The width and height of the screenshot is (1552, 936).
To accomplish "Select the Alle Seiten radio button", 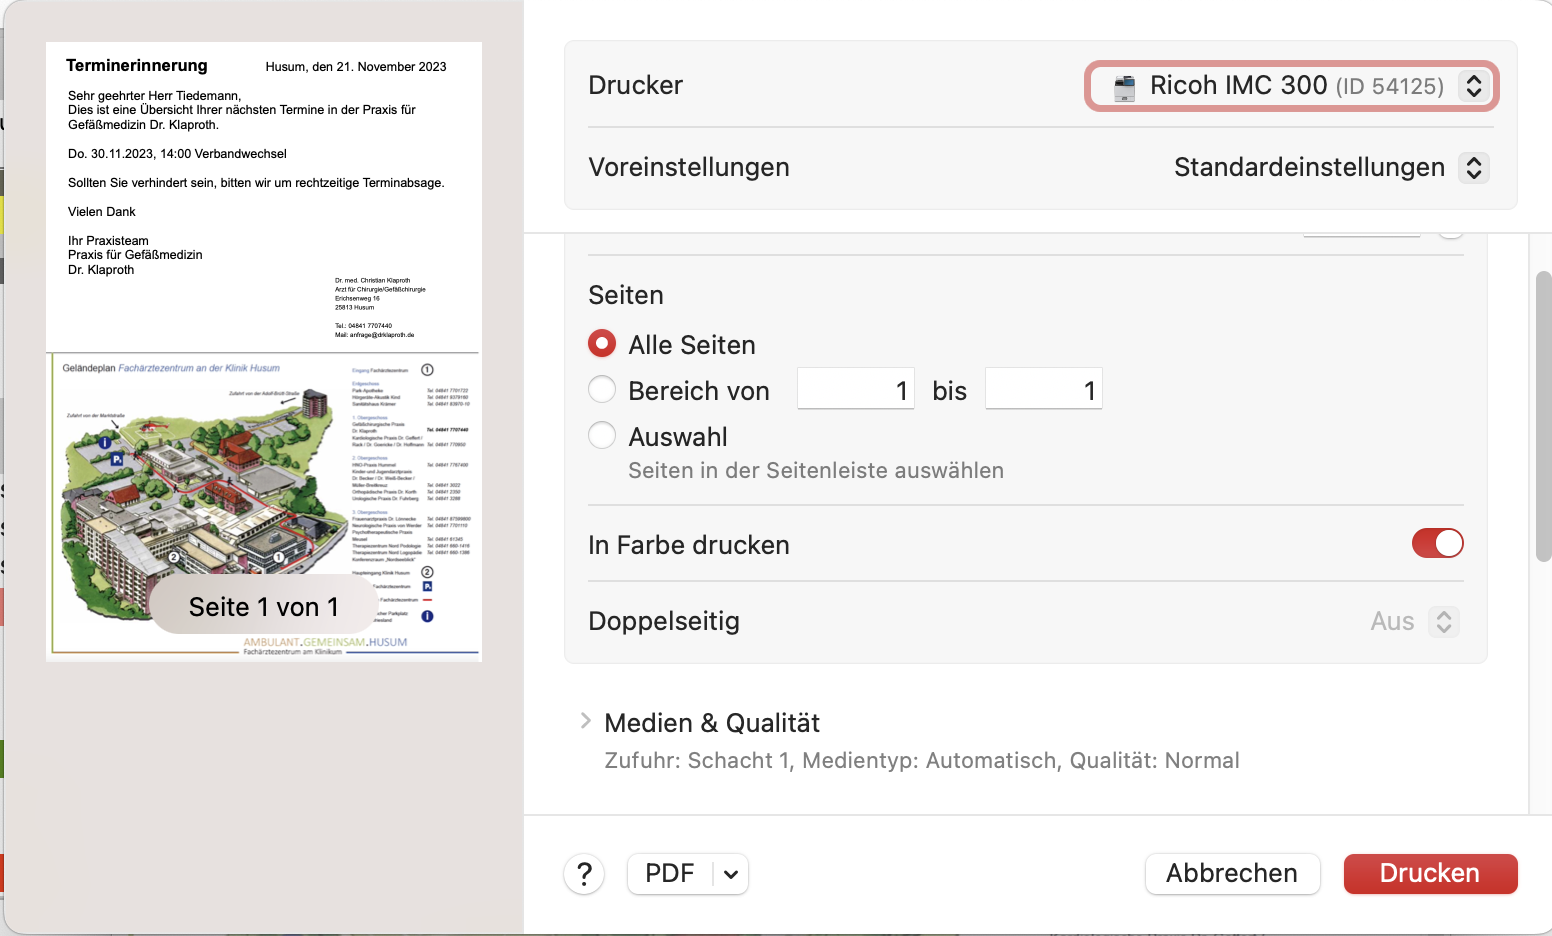I will (602, 344).
